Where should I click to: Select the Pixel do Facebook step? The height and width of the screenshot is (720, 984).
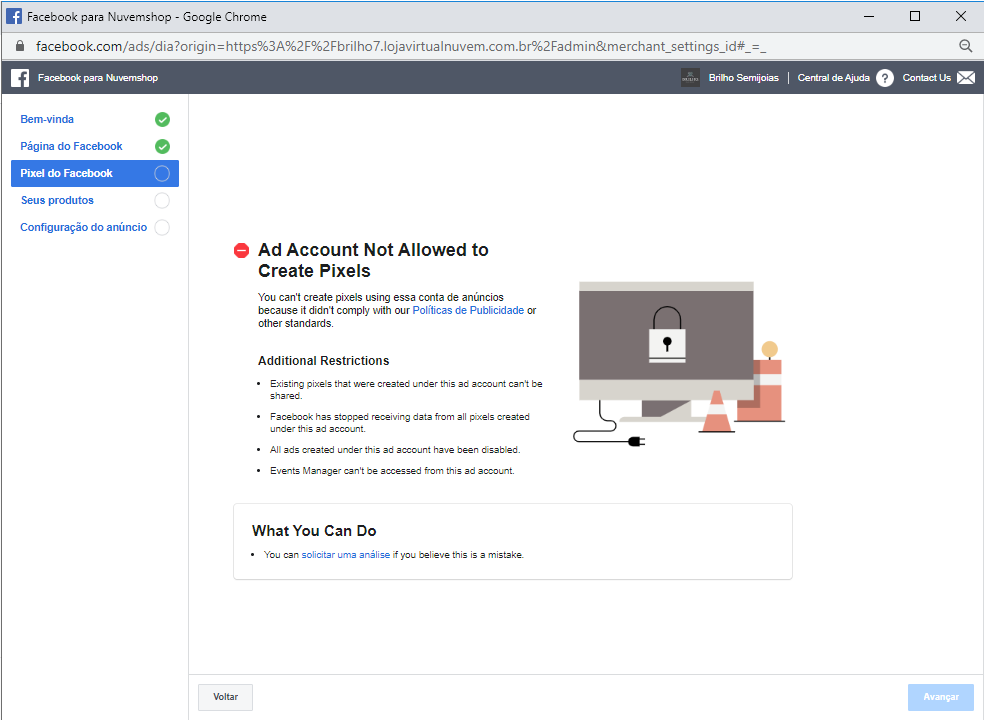point(95,173)
